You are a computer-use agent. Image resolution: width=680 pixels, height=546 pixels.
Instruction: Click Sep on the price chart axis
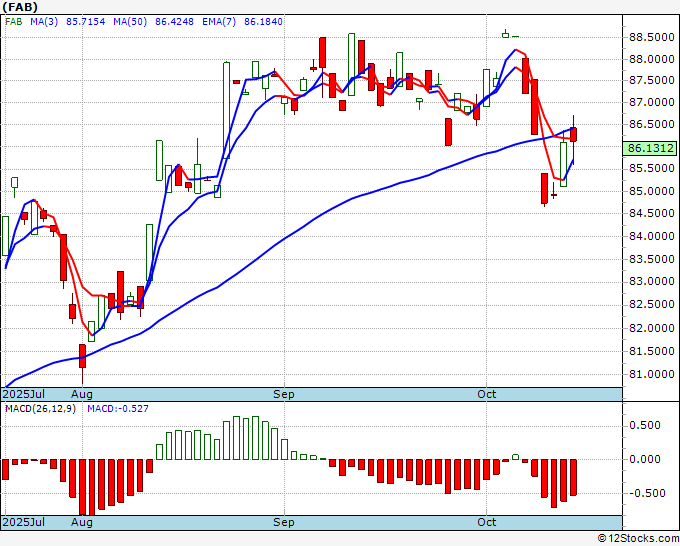(284, 394)
